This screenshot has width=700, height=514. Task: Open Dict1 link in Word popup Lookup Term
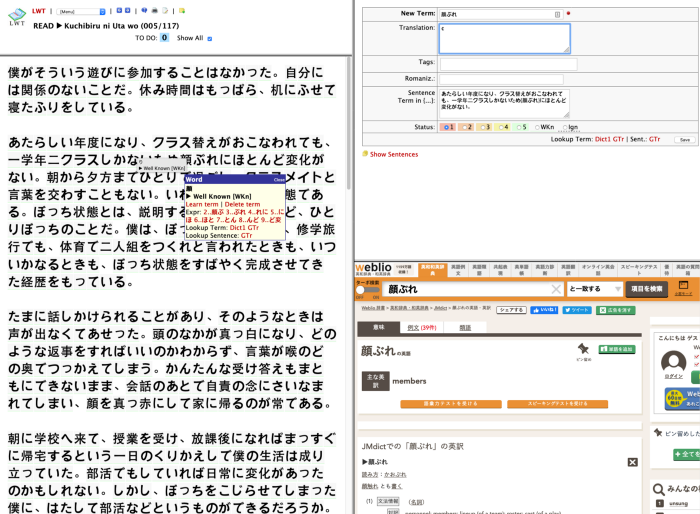point(238,227)
